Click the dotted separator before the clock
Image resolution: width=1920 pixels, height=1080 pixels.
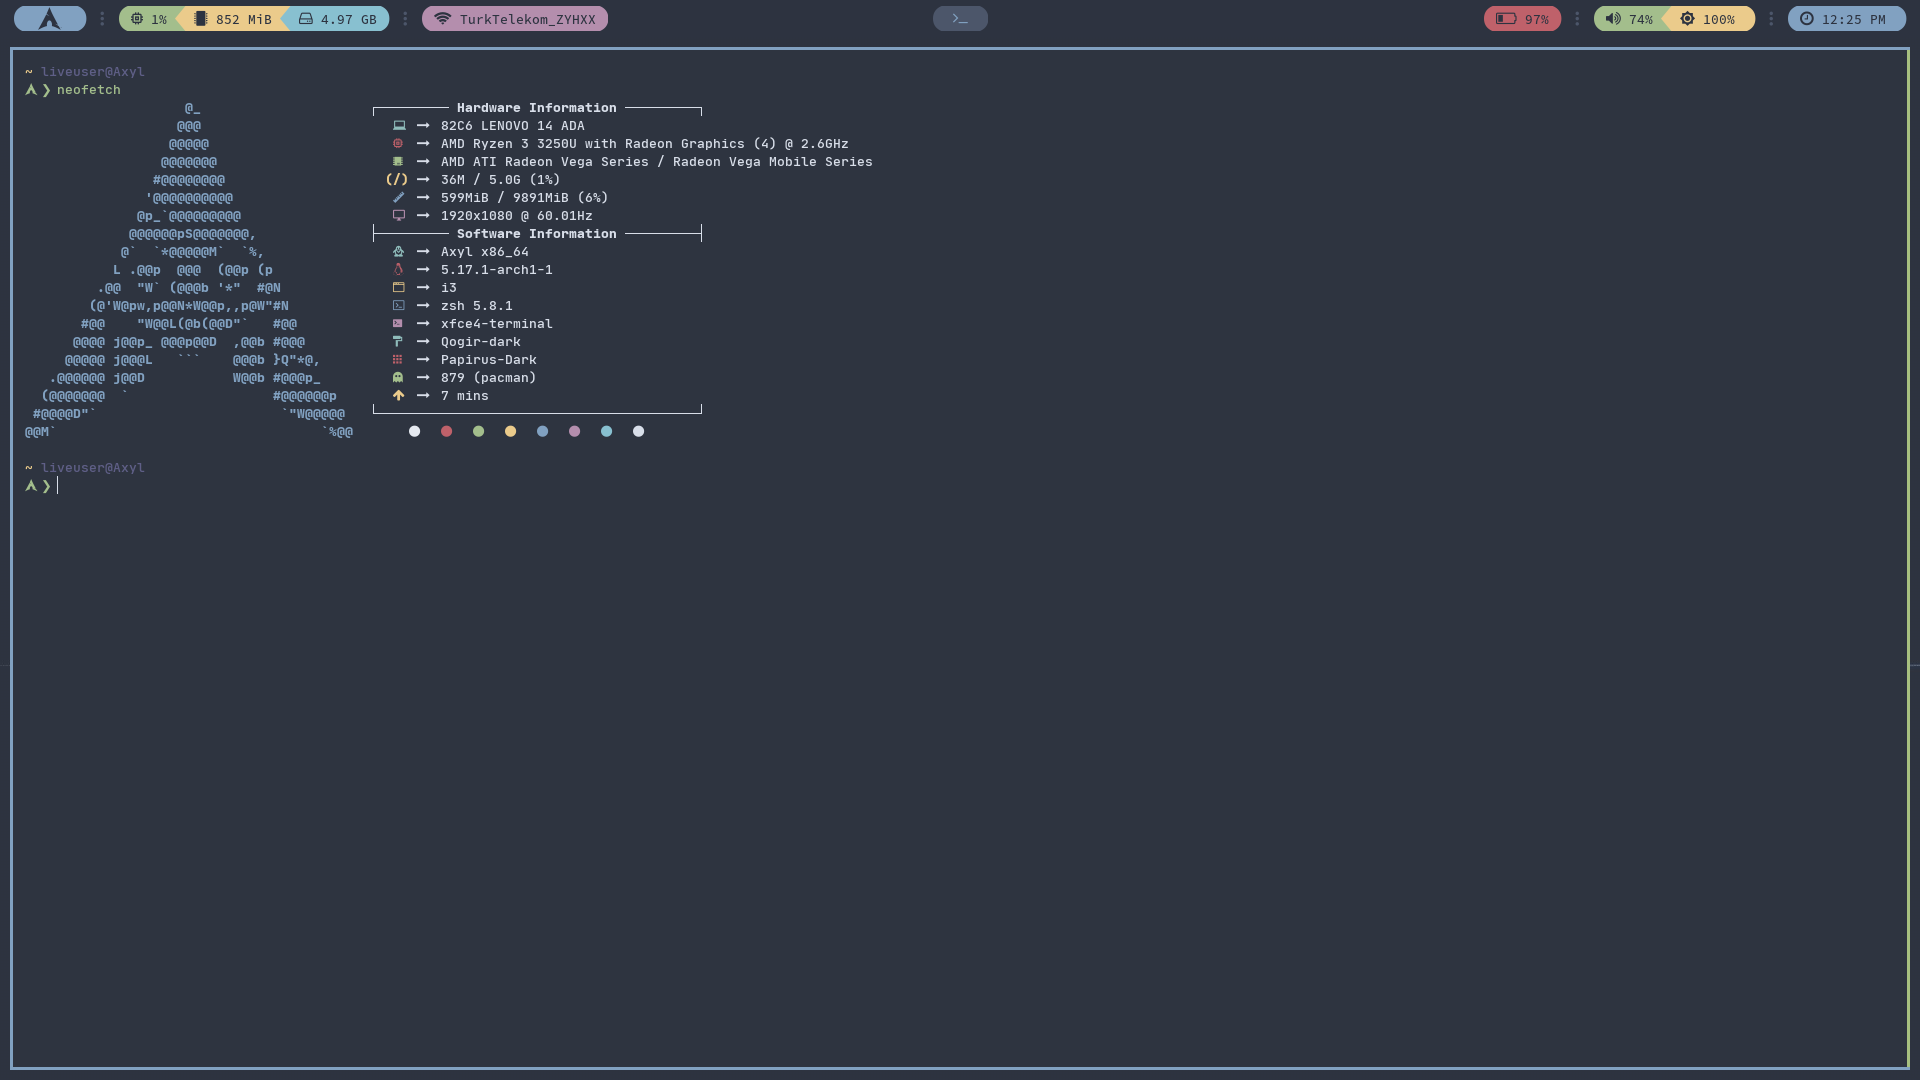pos(1771,19)
